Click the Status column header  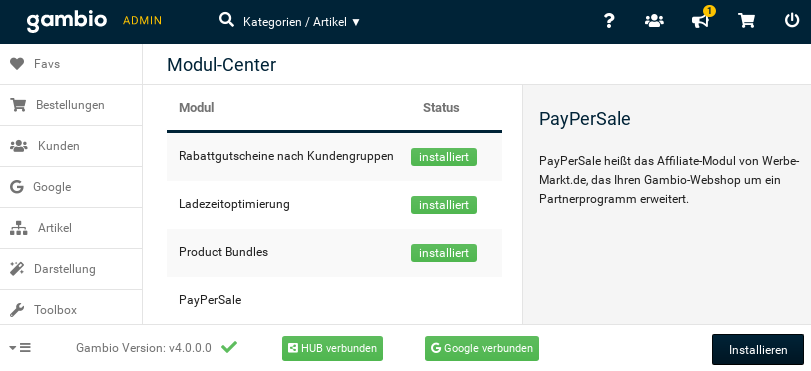(441, 108)
